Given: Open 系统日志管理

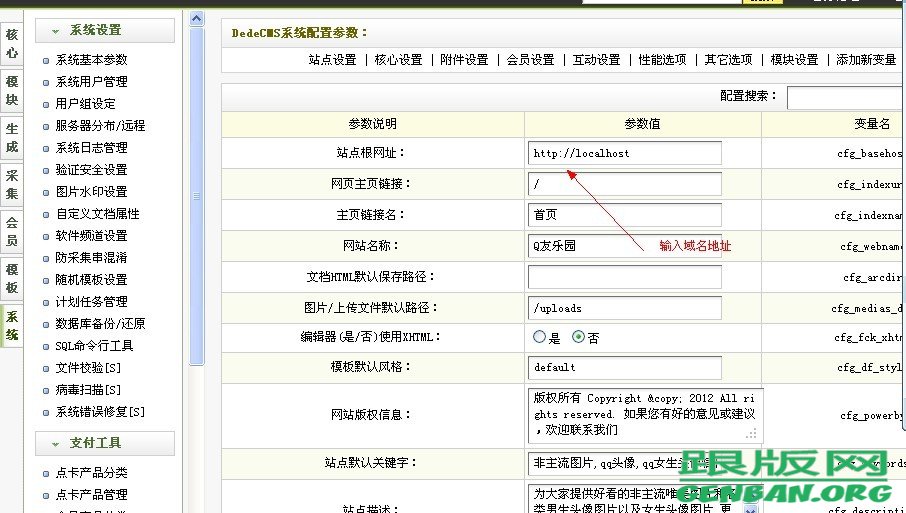Looking at the screenshot, I should click(x=91, y=148).
